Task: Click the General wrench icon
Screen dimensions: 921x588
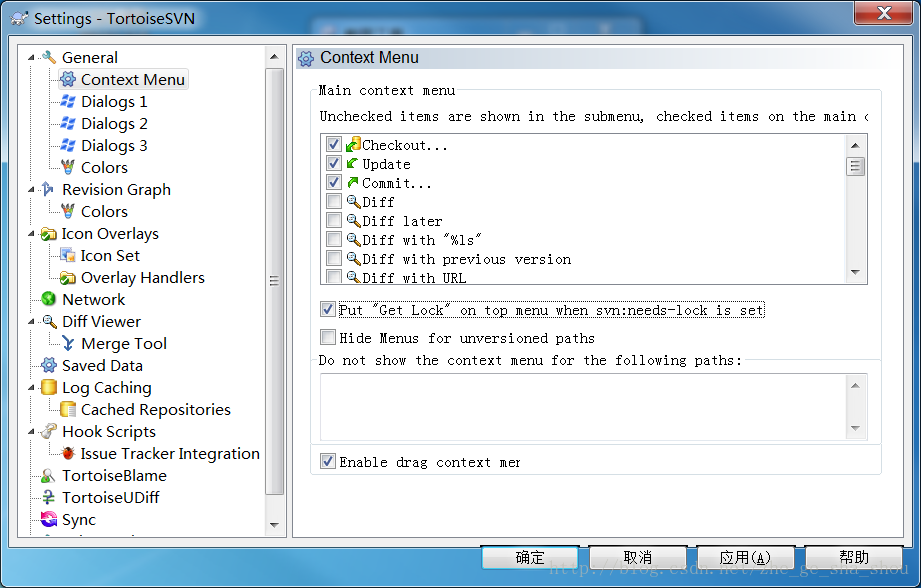Action: point(49,57)
